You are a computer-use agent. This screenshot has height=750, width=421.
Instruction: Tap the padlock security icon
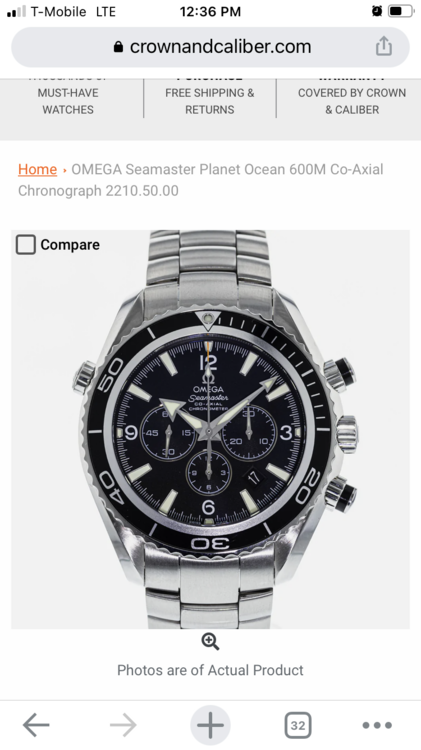tap(118, 47)
